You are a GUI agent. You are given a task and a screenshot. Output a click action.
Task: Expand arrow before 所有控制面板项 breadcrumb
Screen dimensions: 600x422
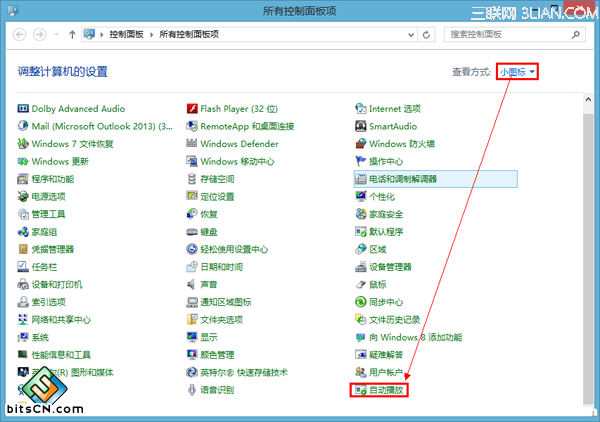click(152, 35)
